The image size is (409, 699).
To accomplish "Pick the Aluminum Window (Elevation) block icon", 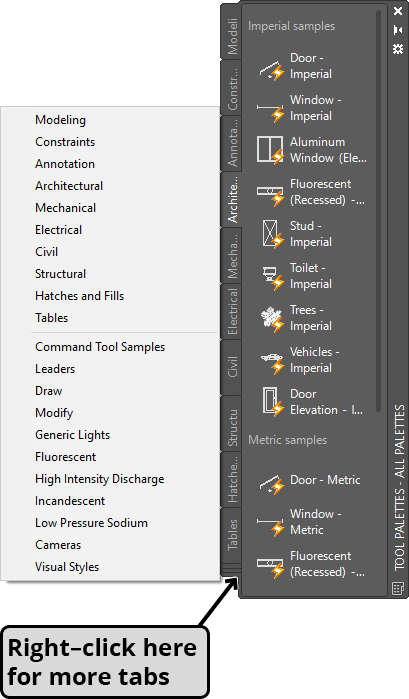I will (x=270, y=151).
